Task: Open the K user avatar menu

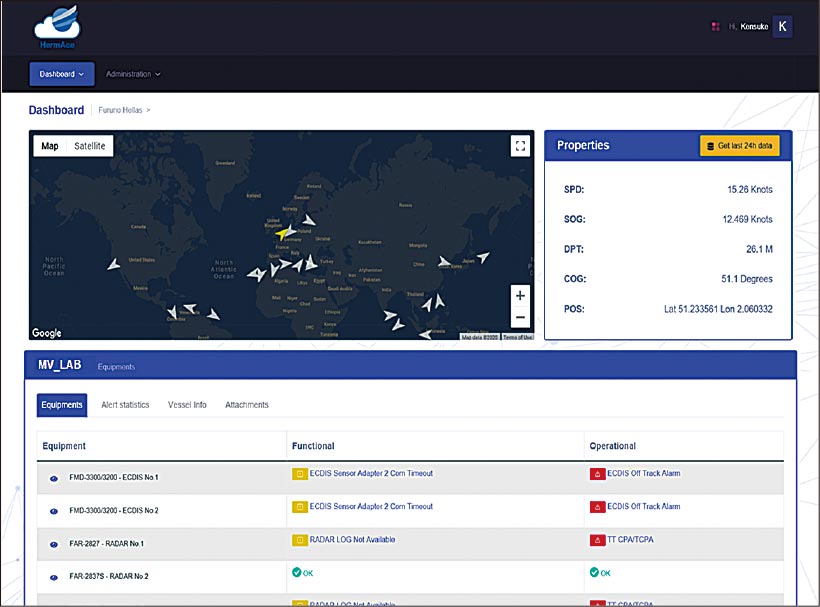Action: click(782, 27)
